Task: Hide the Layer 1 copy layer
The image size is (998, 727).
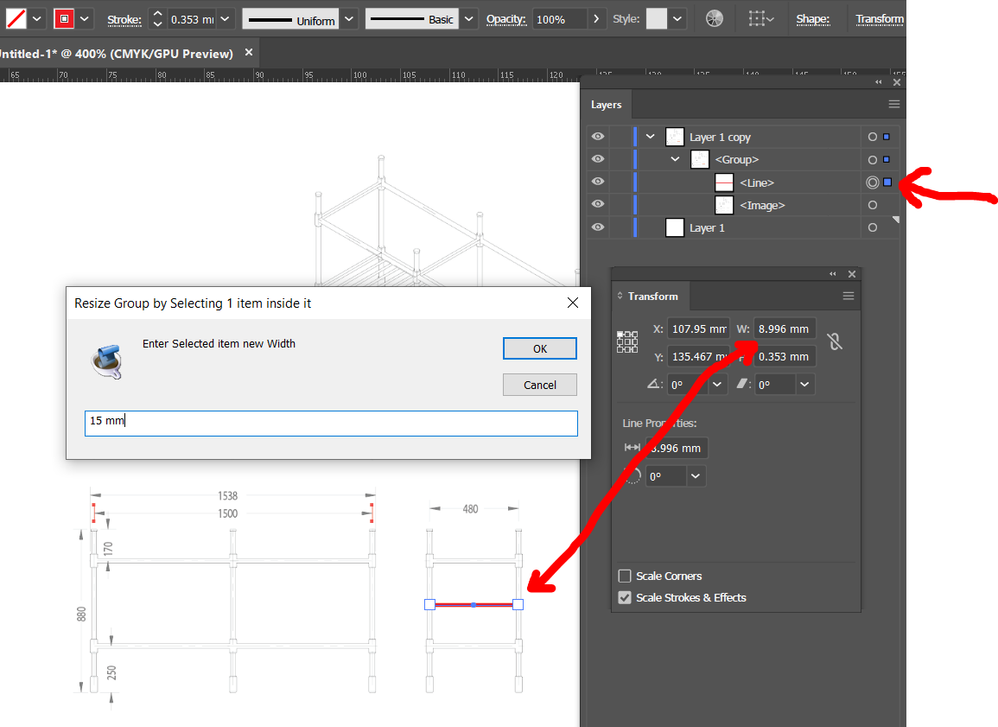Action: tap(598, 137)
